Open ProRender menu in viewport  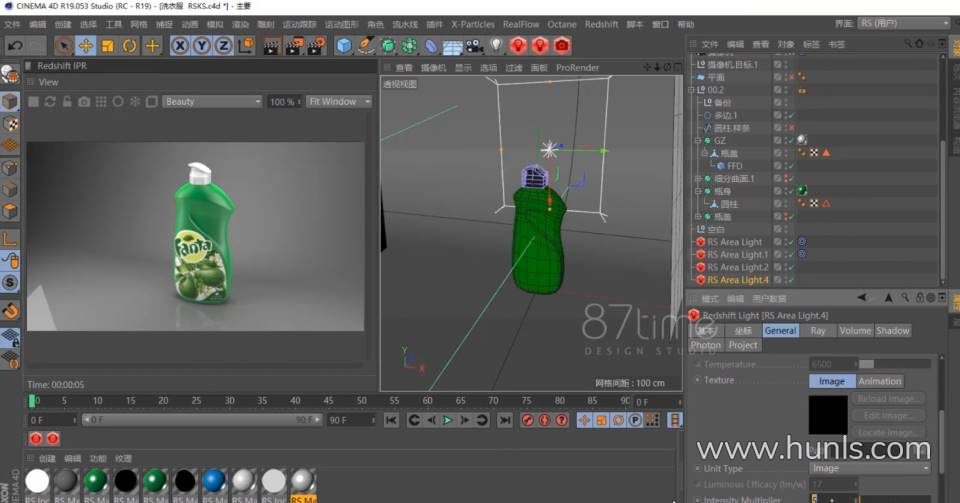(x=577, y=68)
